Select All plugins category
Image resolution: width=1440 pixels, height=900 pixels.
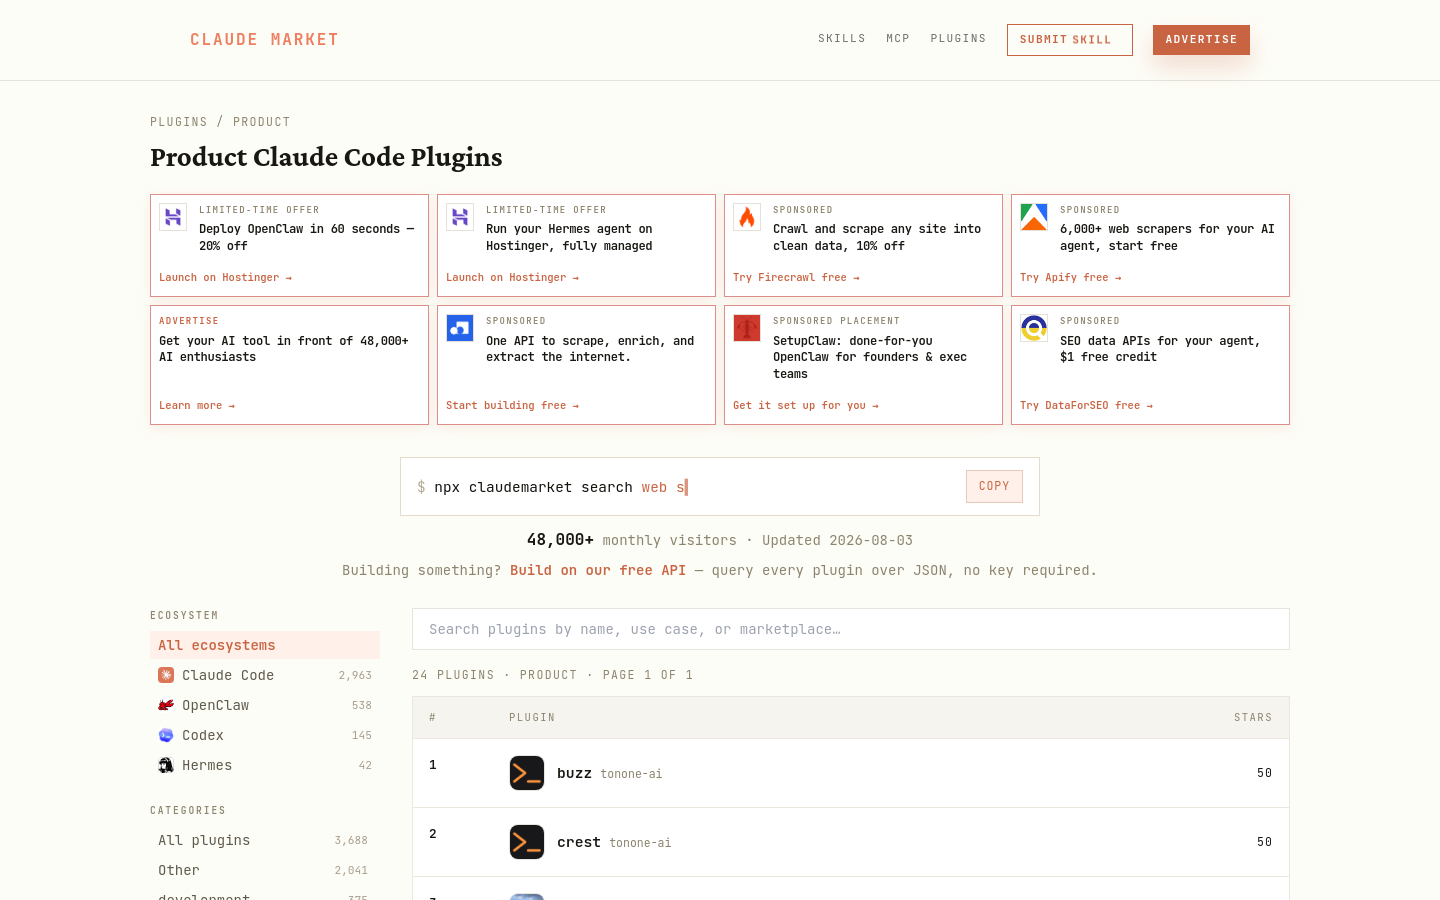pyautogui.click(x=265, y=840)
